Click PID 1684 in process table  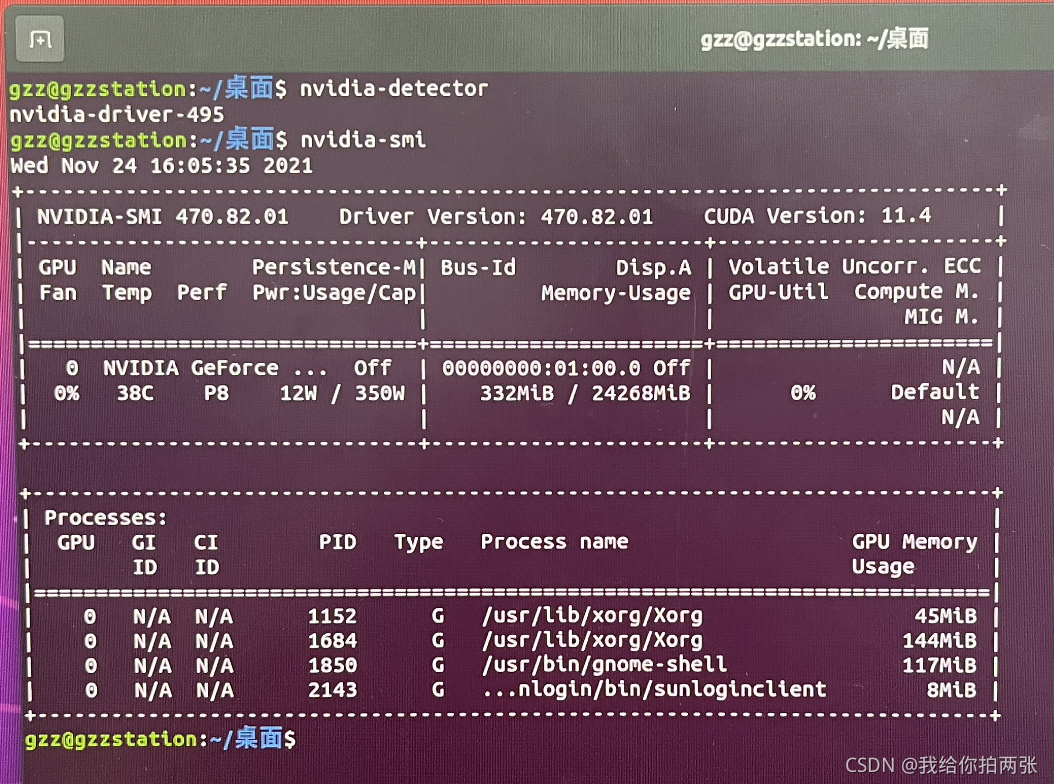(333, 641)
